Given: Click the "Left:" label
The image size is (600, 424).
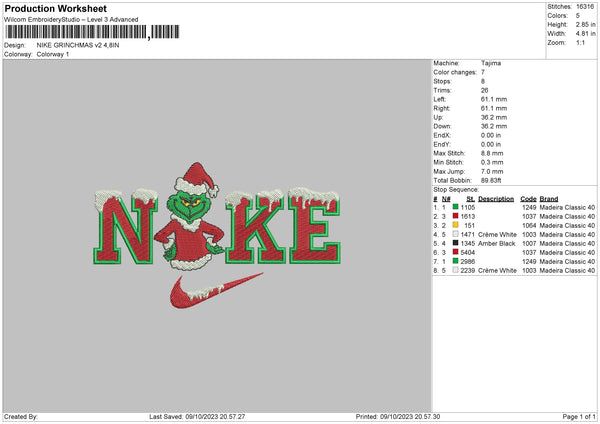Looking at the screenshot, I should (x=440, y=99).
